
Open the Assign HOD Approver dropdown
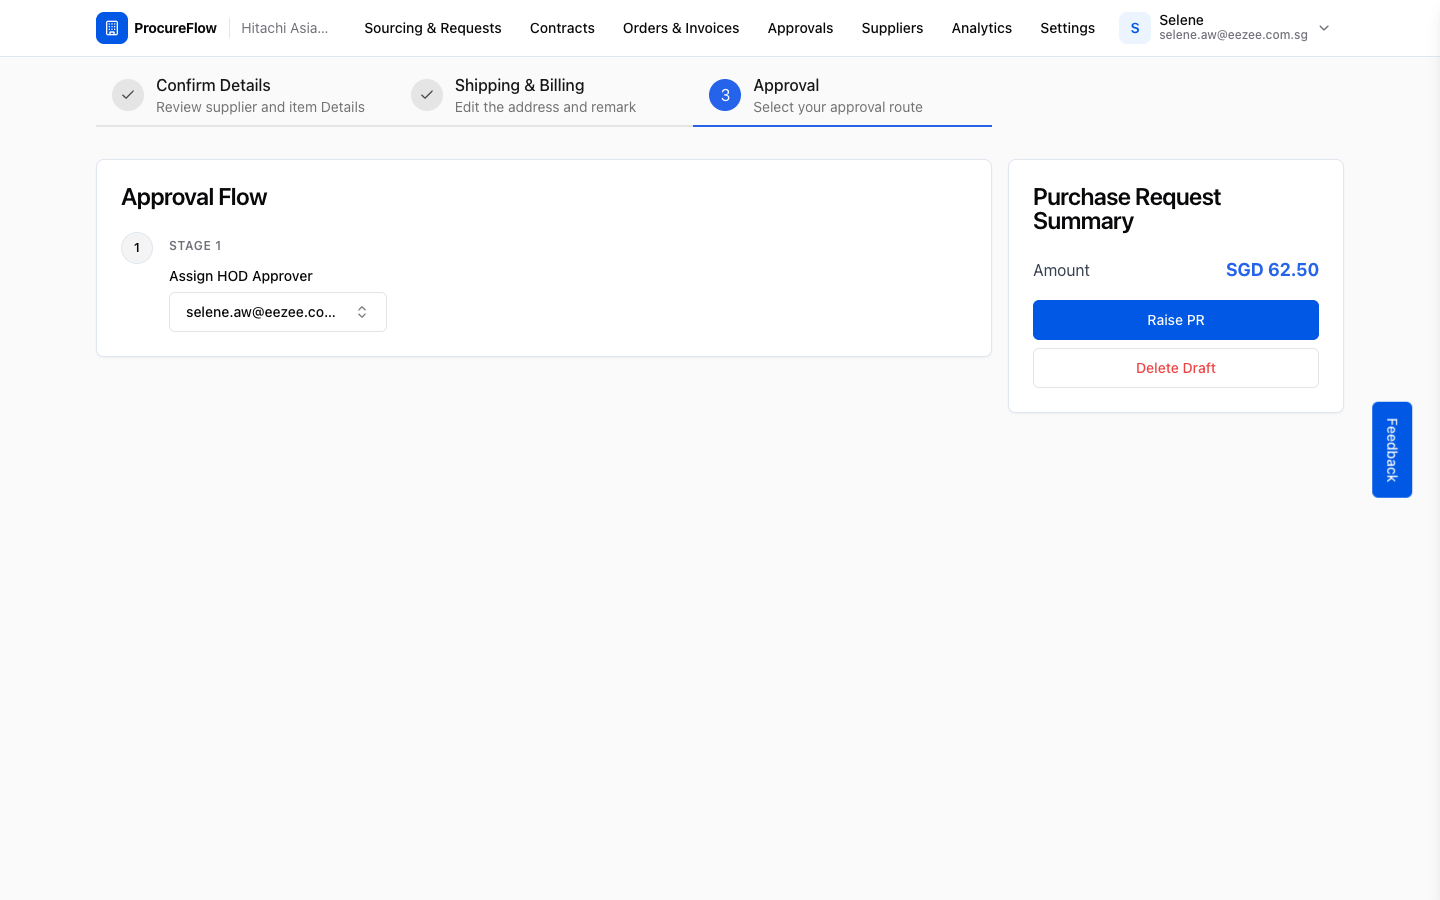coord(278,312)
